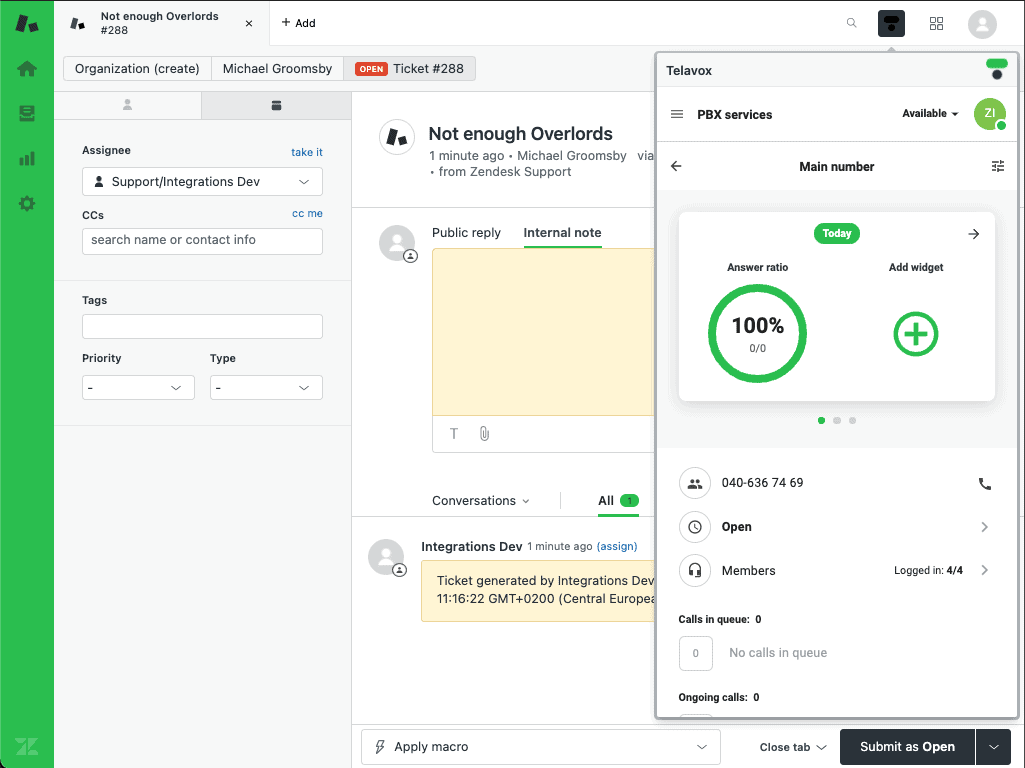Click headset icon beside Members
Screen dimensions: 1025x768
point(695,571)
